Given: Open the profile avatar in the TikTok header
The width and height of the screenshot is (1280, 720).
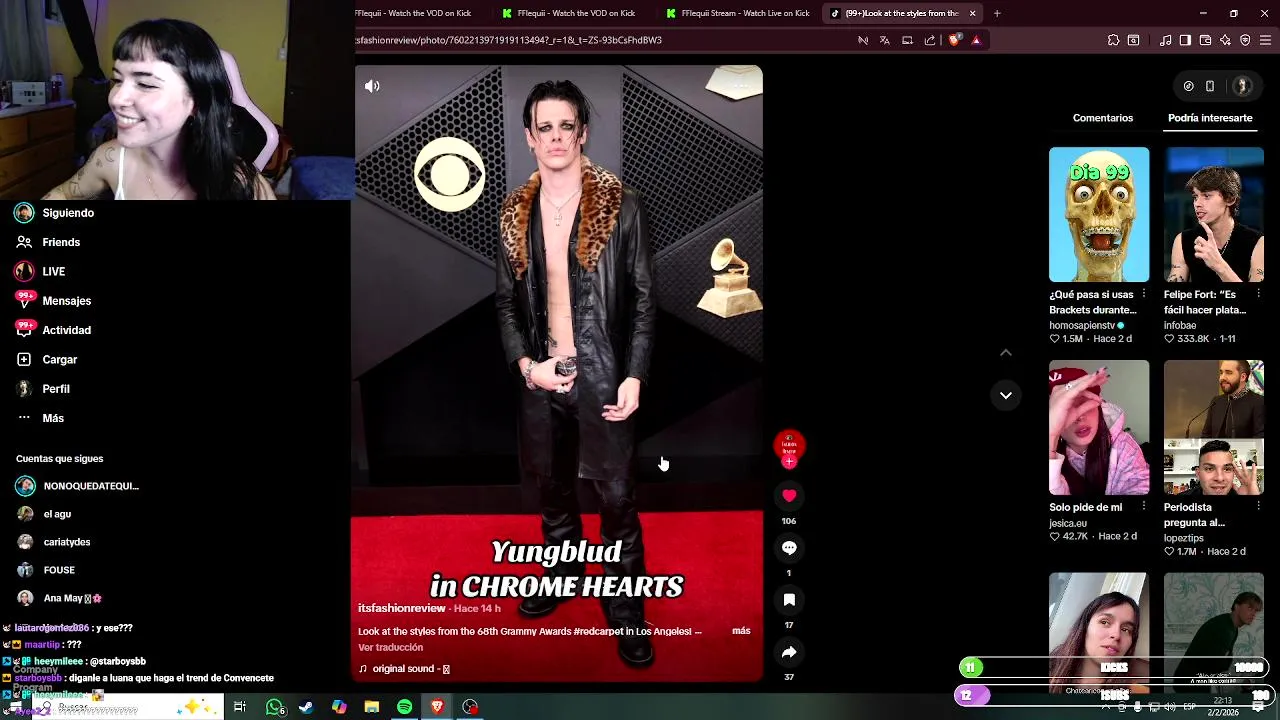Looking at the screenshot, I should [1243, 86].
